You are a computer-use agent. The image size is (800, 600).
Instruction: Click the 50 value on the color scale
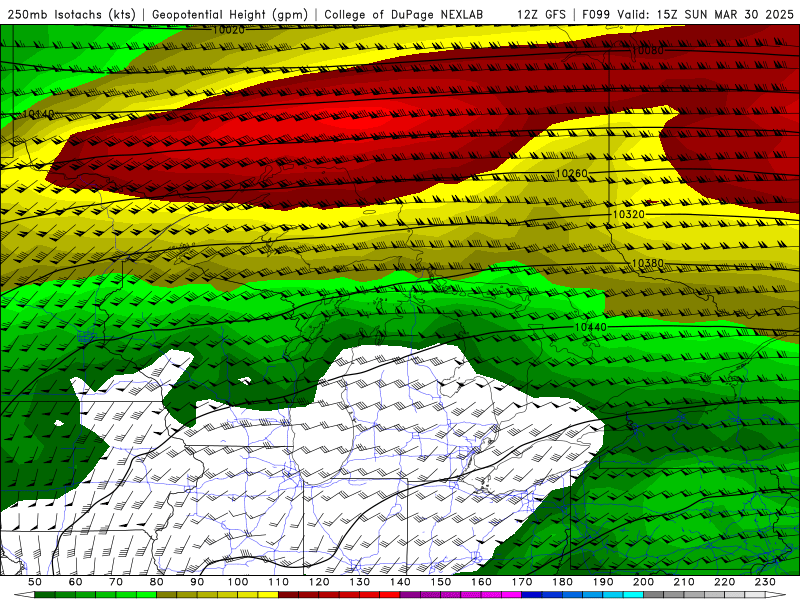click(35, 582)
